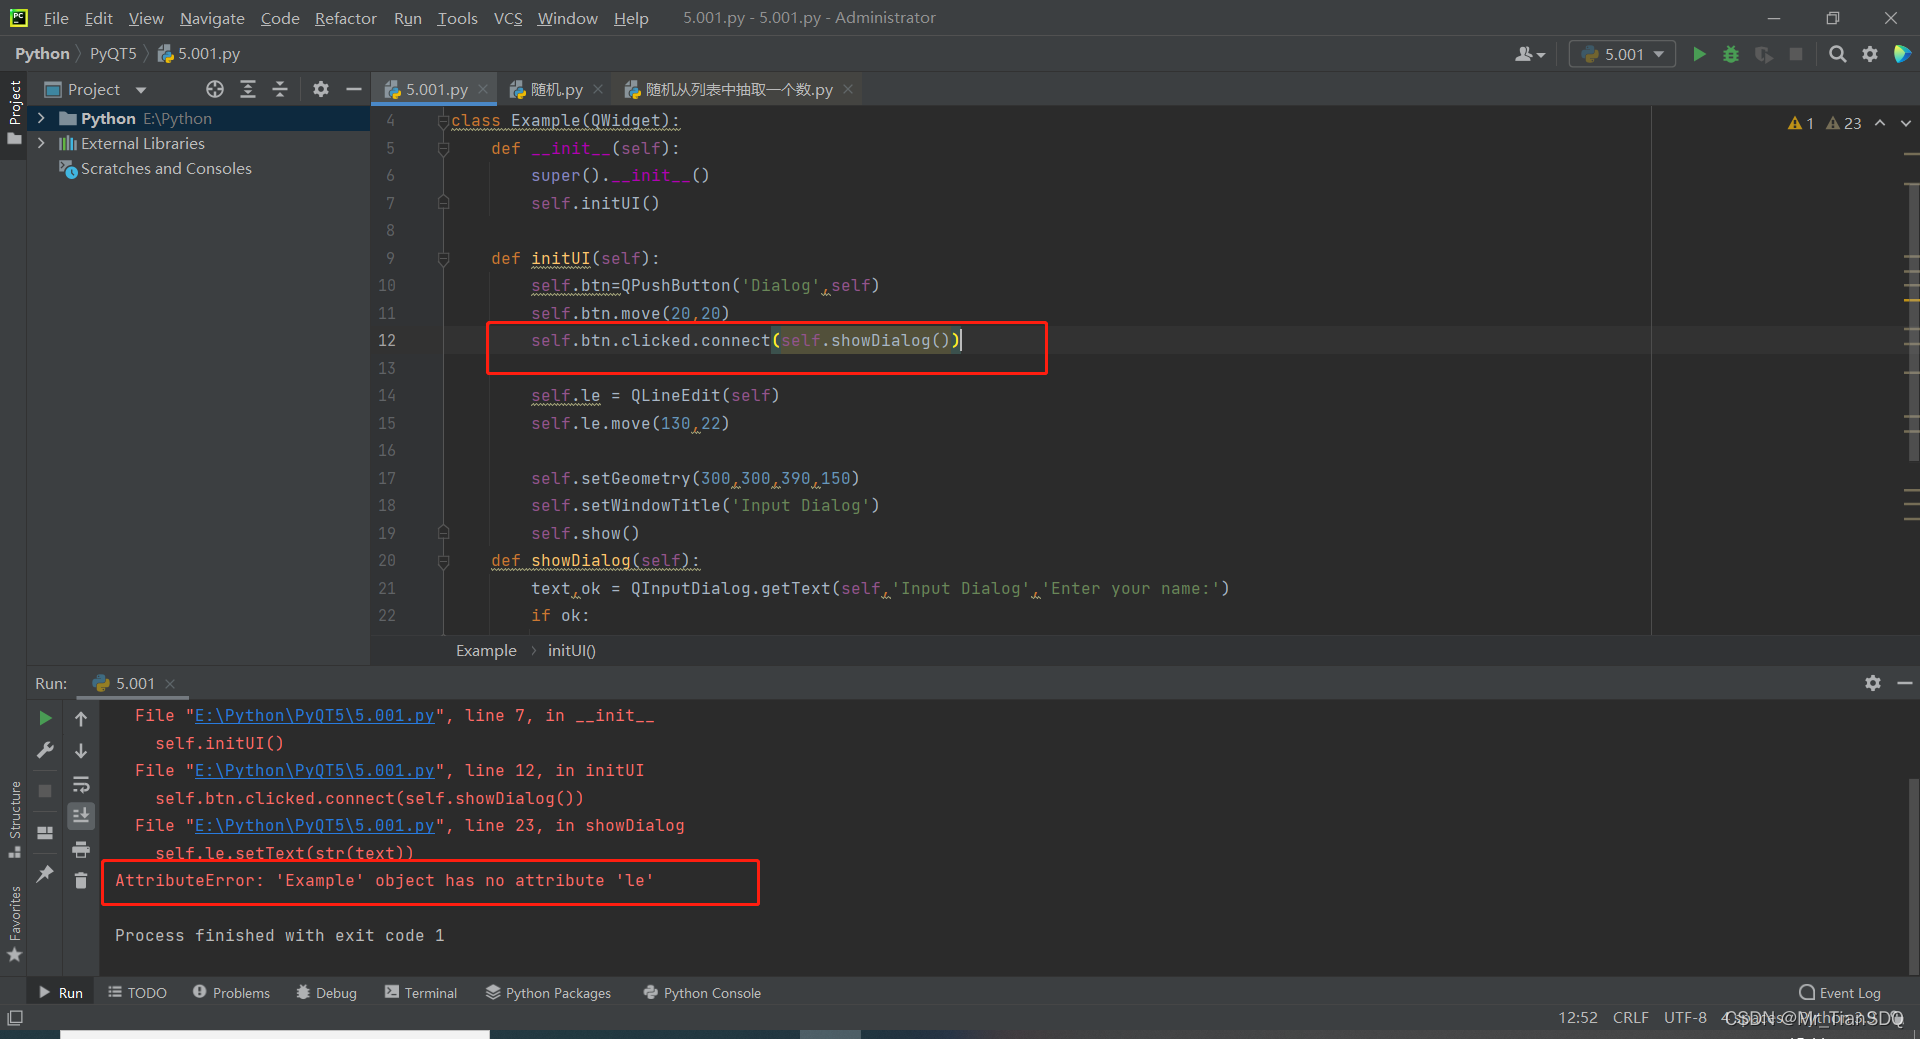1920x1039 pixels.
Task: Follow the 5.001.py traceback file link
Action: [x=315, y=715]
